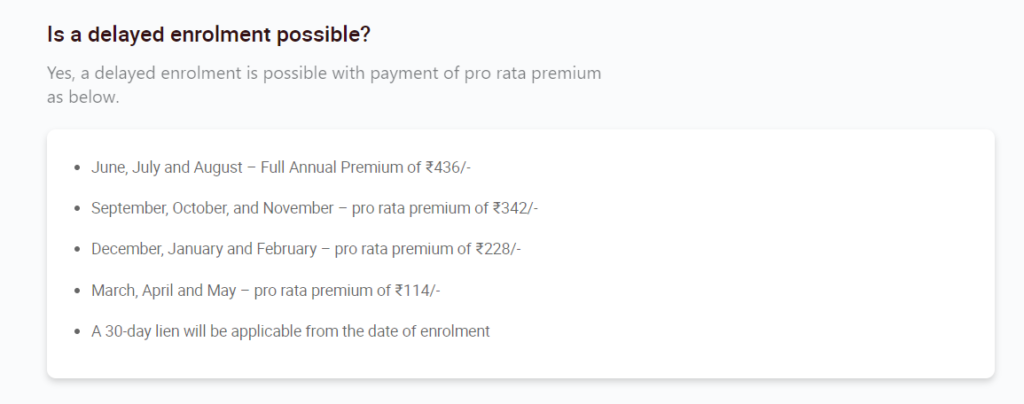Click the "June, July and August" text
This screenshot has height=404, width=1024.
click(x=167, y=168)
